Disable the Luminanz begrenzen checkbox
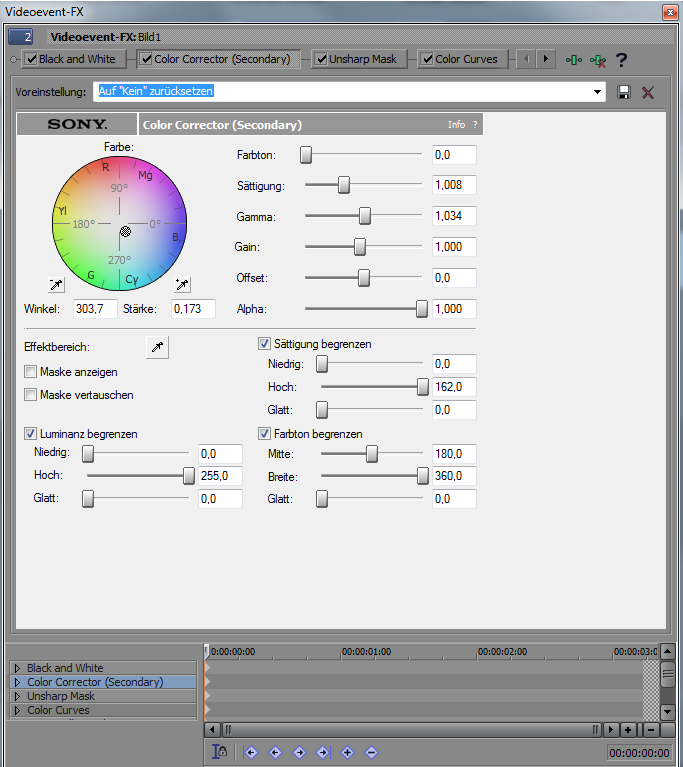 (31, 434)
